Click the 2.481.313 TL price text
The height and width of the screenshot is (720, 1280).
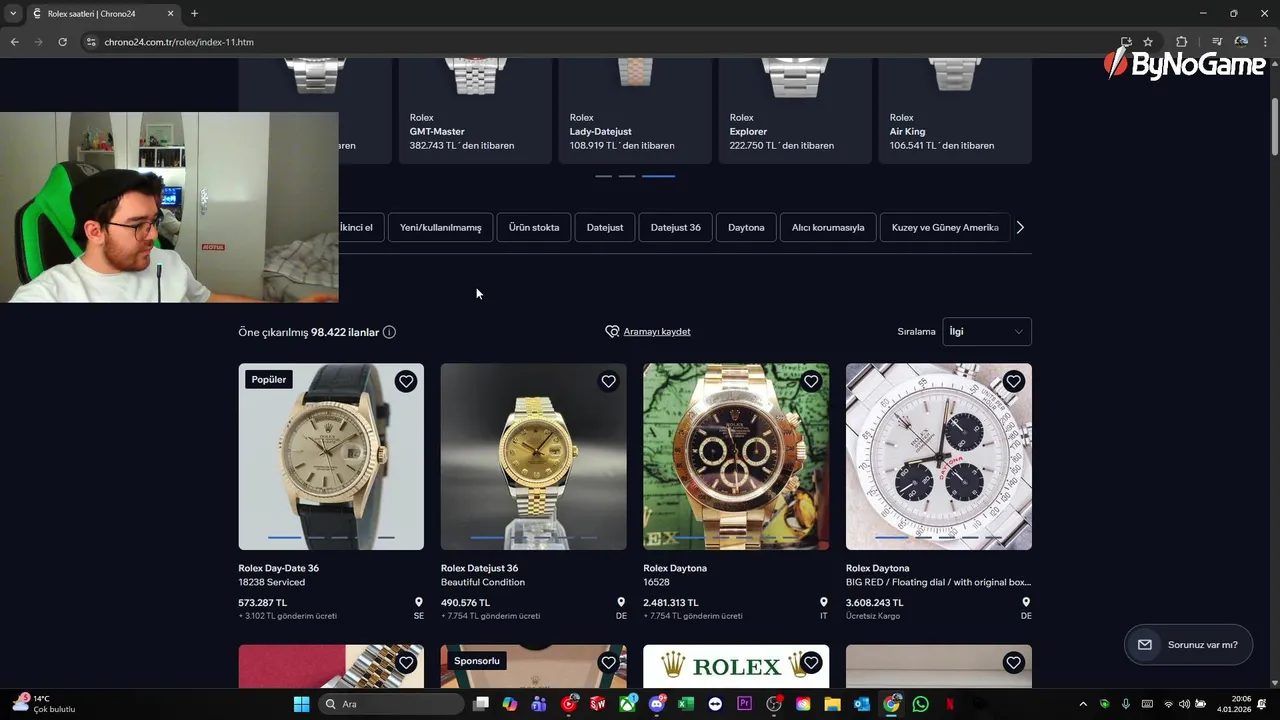coord(671,603)
